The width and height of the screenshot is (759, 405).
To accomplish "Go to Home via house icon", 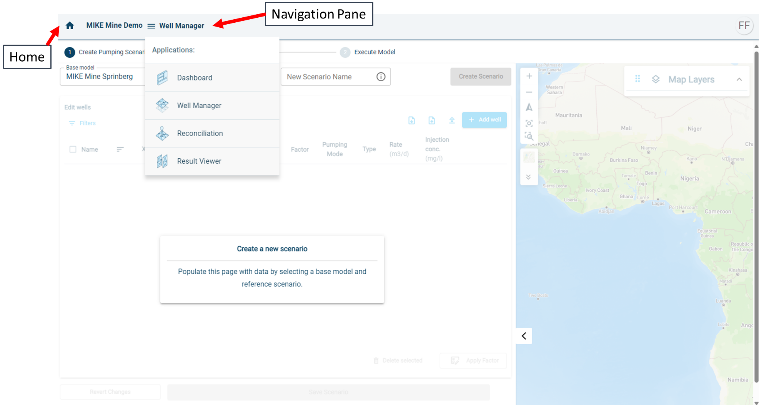I will click(x=70, y=26).
